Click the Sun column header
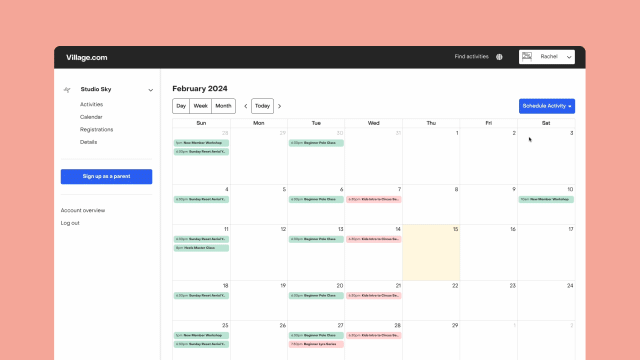640x360 pixels. tap(201, 123)
